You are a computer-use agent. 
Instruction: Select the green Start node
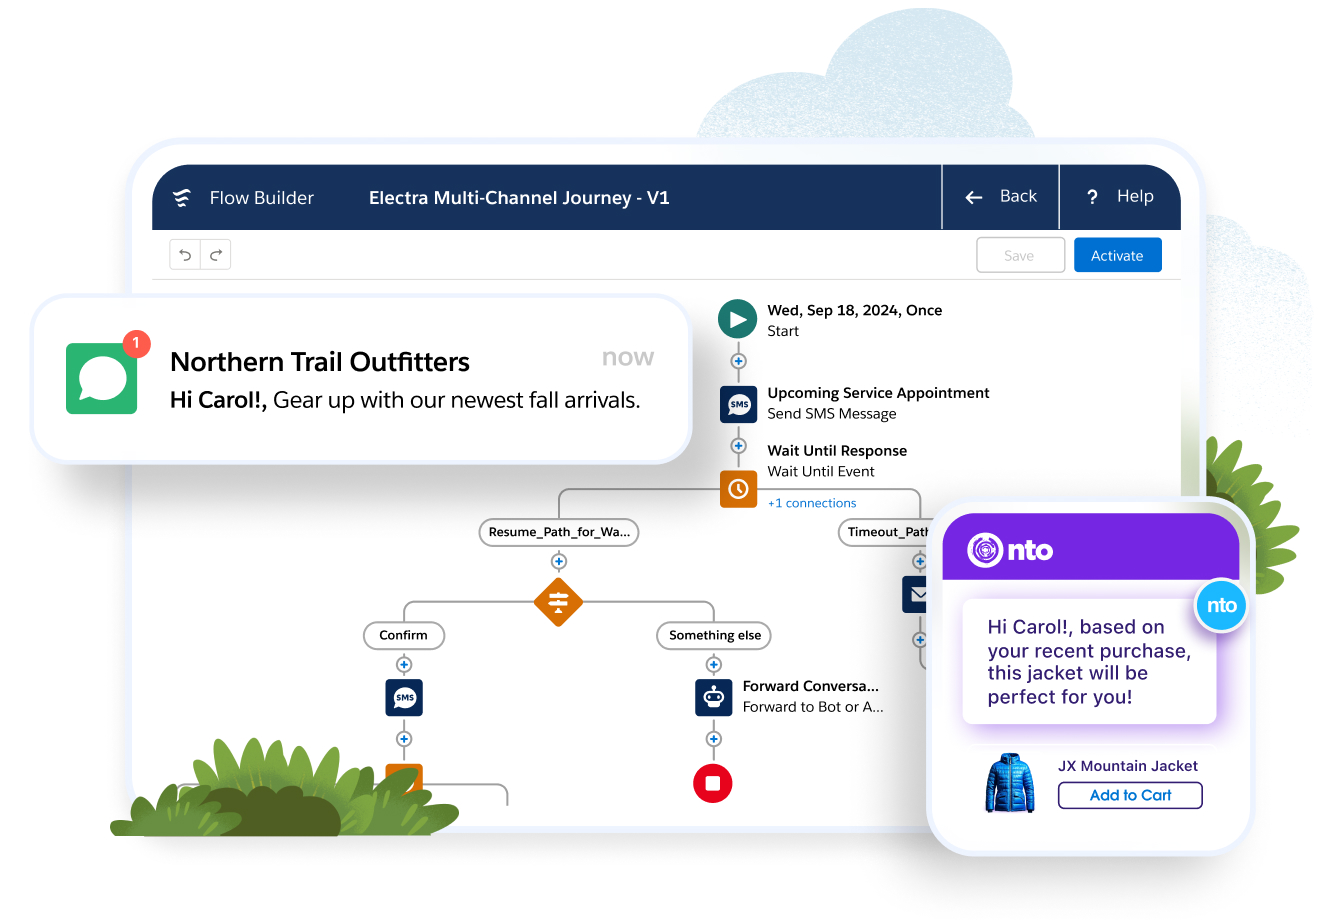(737, 319)
